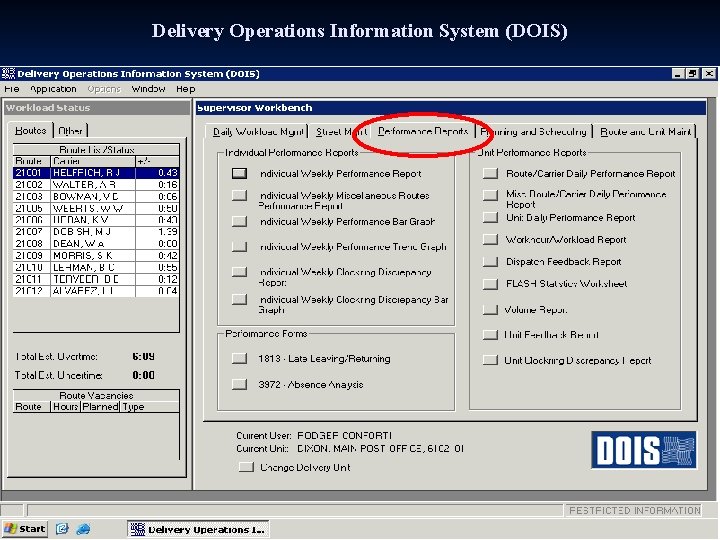Viewport: 720px width, 540px height.
Task: Select route 21C05 WEERTS row
Action: (96, 208)
